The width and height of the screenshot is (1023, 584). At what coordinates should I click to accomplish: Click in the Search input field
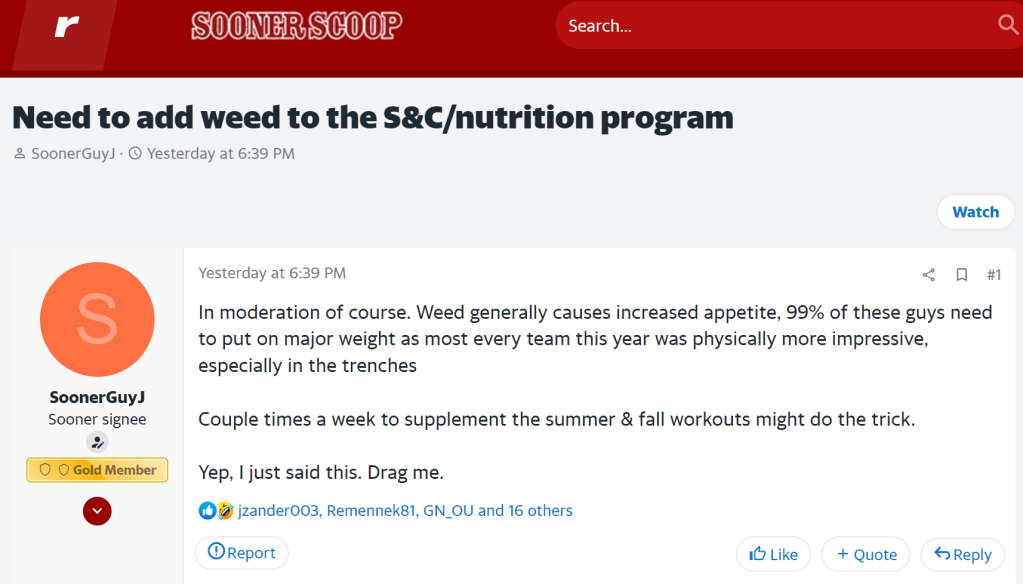[x=770, y=26]
